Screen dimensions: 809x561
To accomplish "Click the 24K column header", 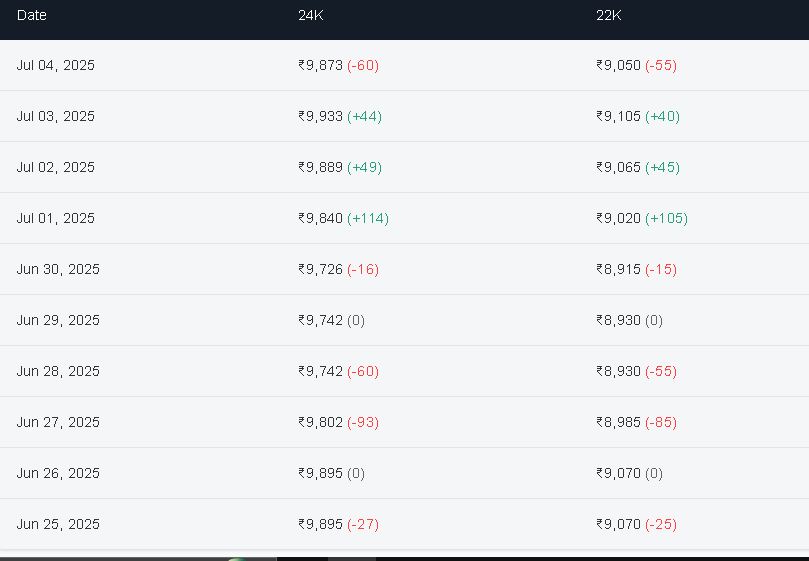I will pyautogui.click(x=311, y=15).
